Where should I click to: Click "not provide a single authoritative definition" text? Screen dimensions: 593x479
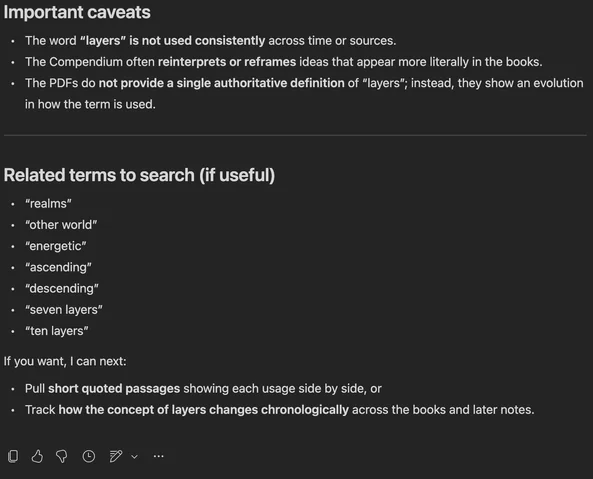pyautogui.click(x=222, y=83)
